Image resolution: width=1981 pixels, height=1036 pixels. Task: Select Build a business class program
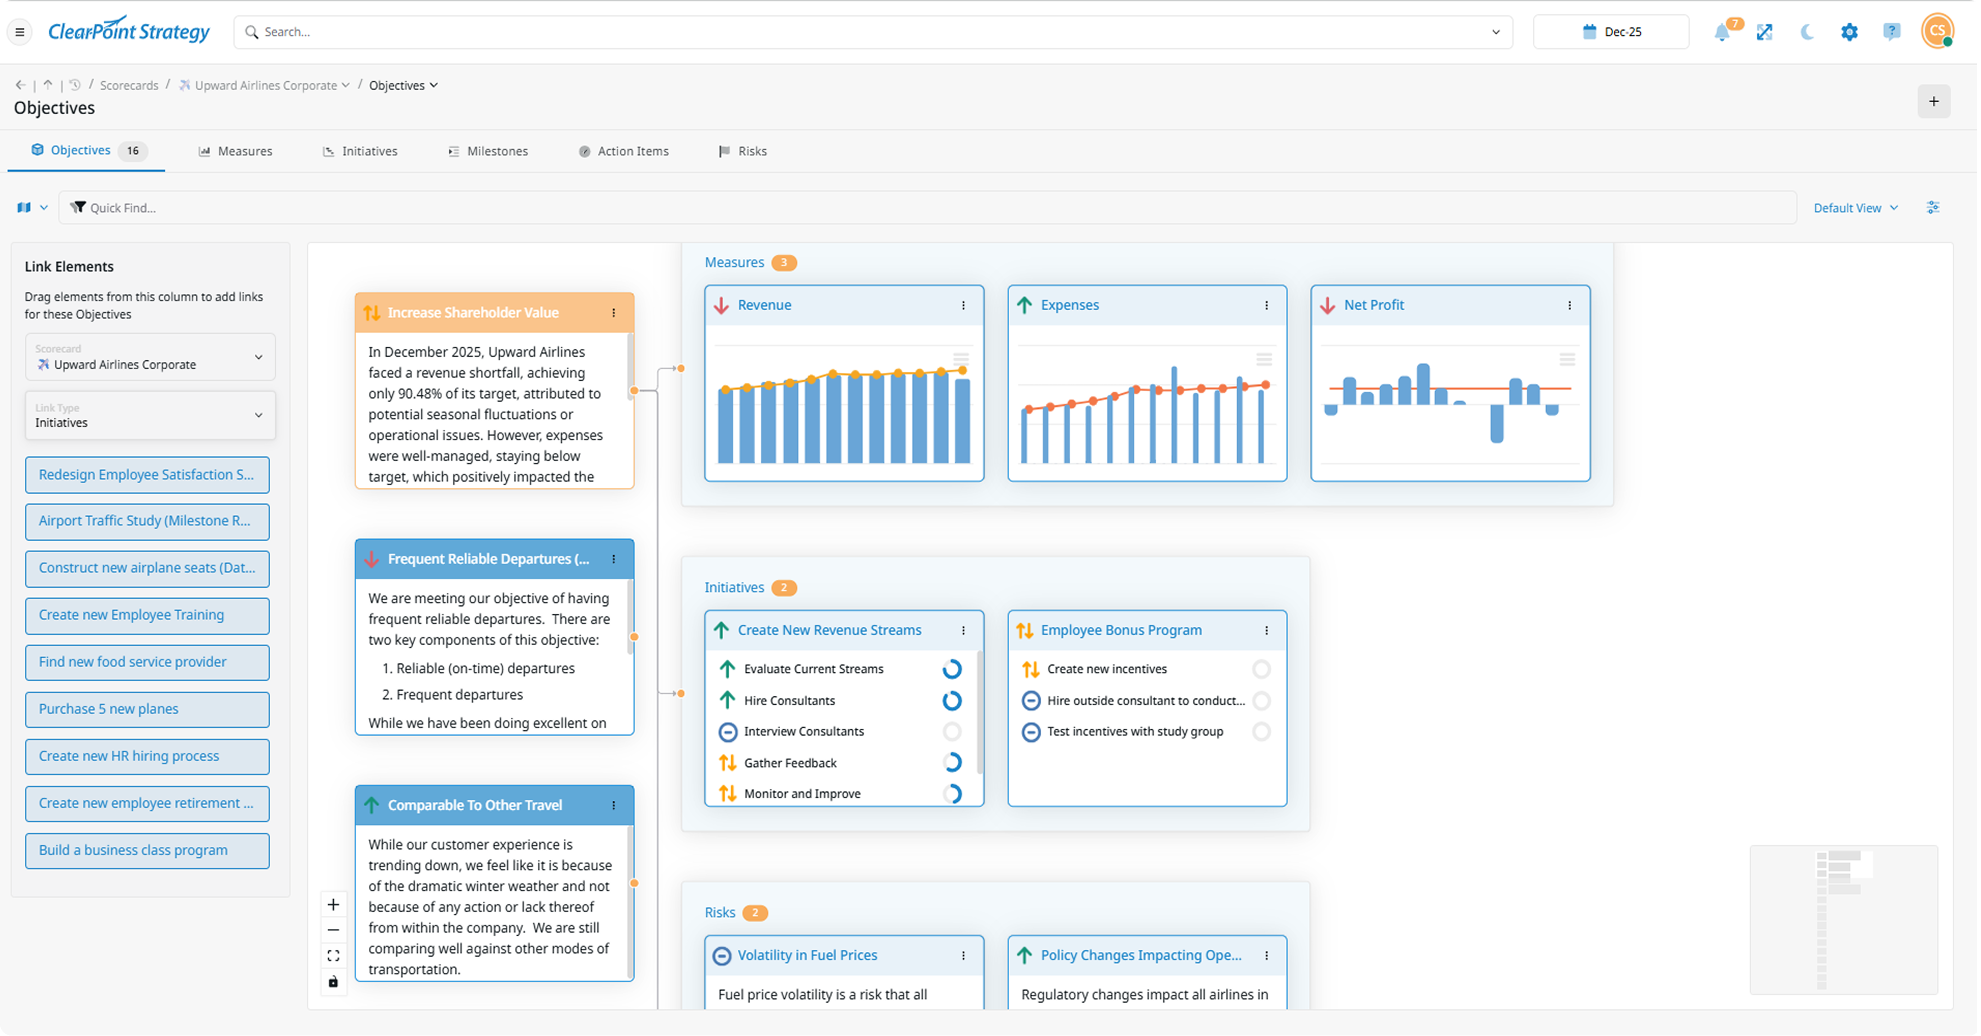pos(148,852)
